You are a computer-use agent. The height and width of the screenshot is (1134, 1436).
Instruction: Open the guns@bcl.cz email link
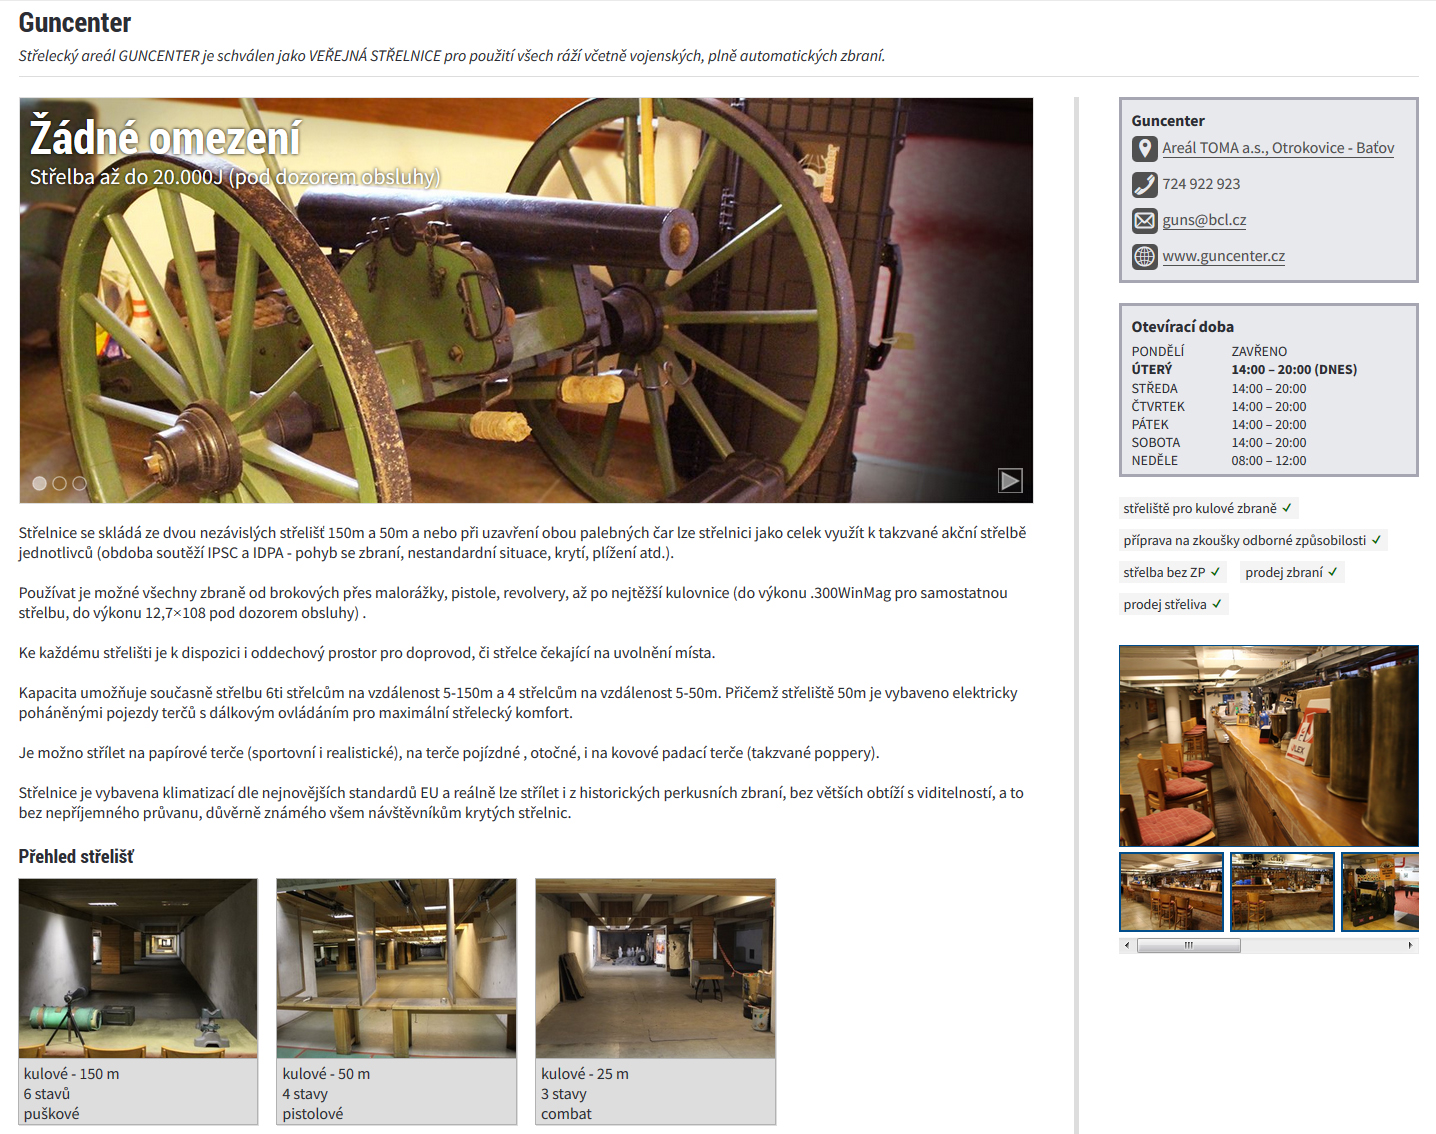1204,220
